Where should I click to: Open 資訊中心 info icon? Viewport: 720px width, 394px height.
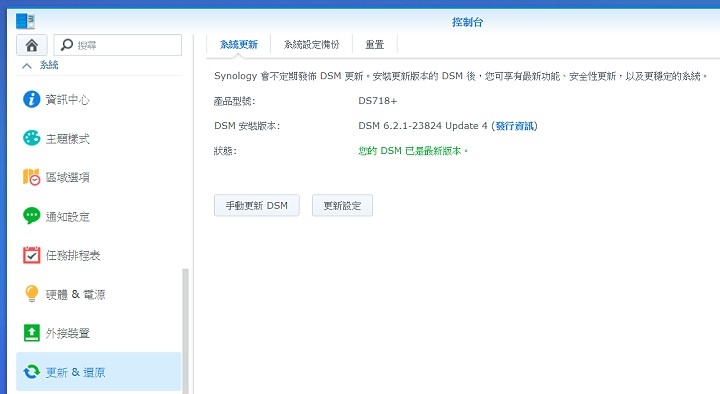pos(32,99)
